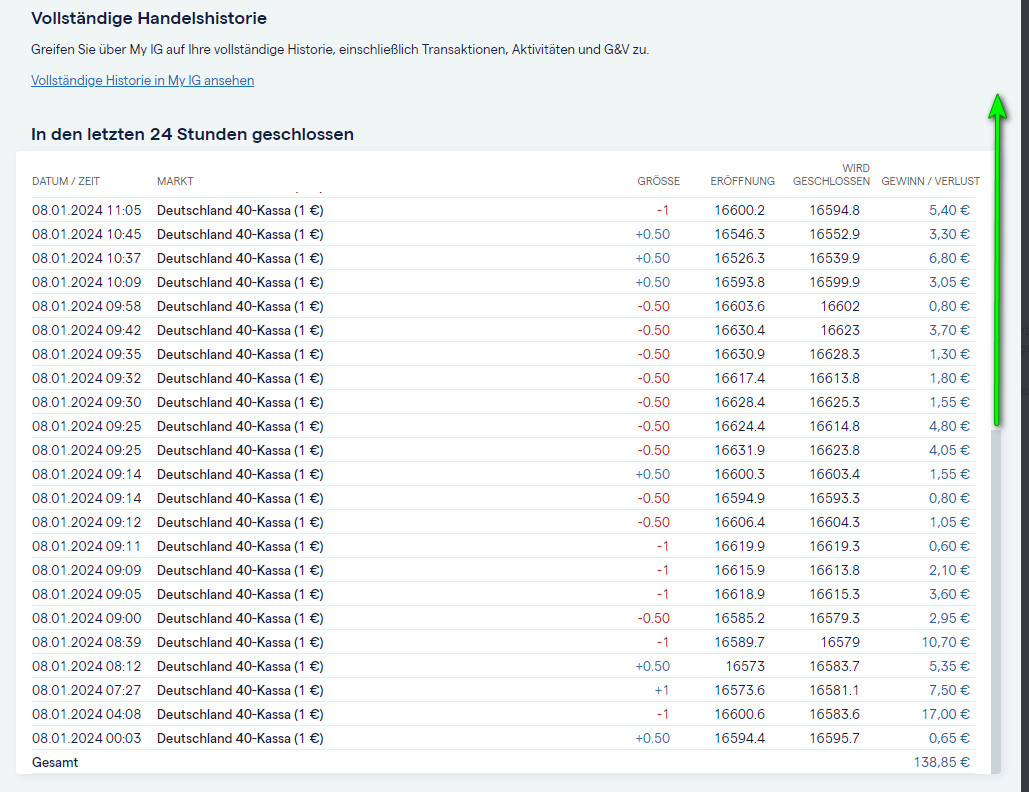This screenshot has height=792, width=1029.
Task: Select the 08.01.2024 11:05 date cell
Action: click(x=87, y=210)
